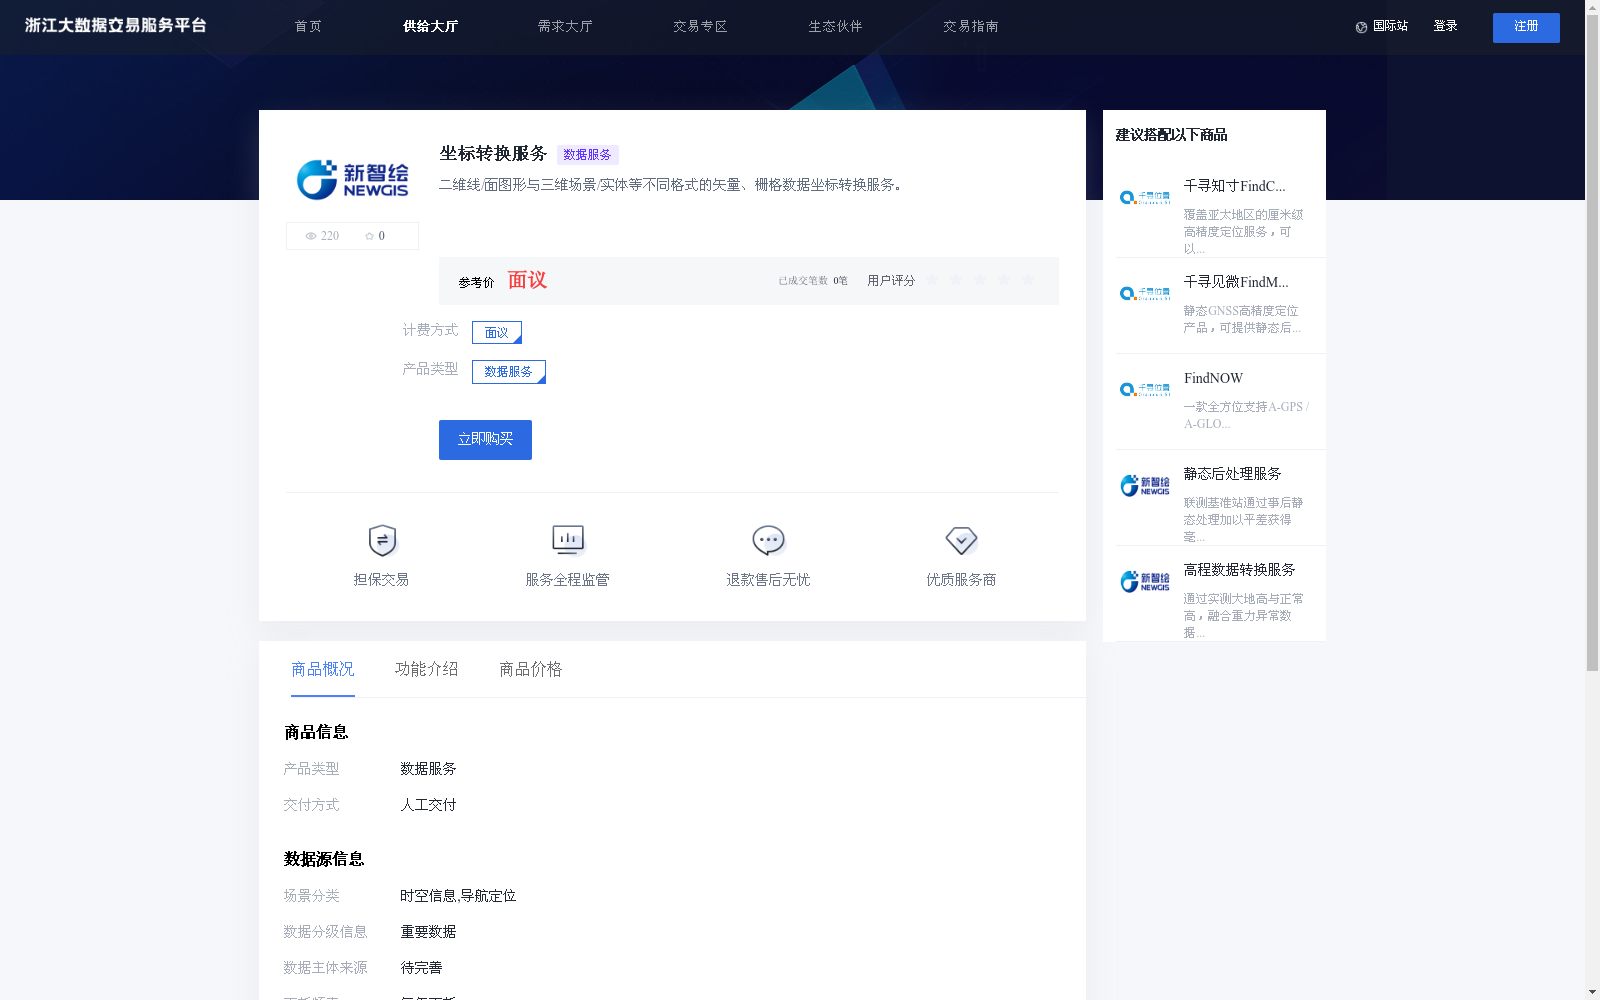Image resolution: width=1600 pixels, height=1000 pixels.
Task: Open the 千寻见微FindM... product title
Action: point(1236,282)
